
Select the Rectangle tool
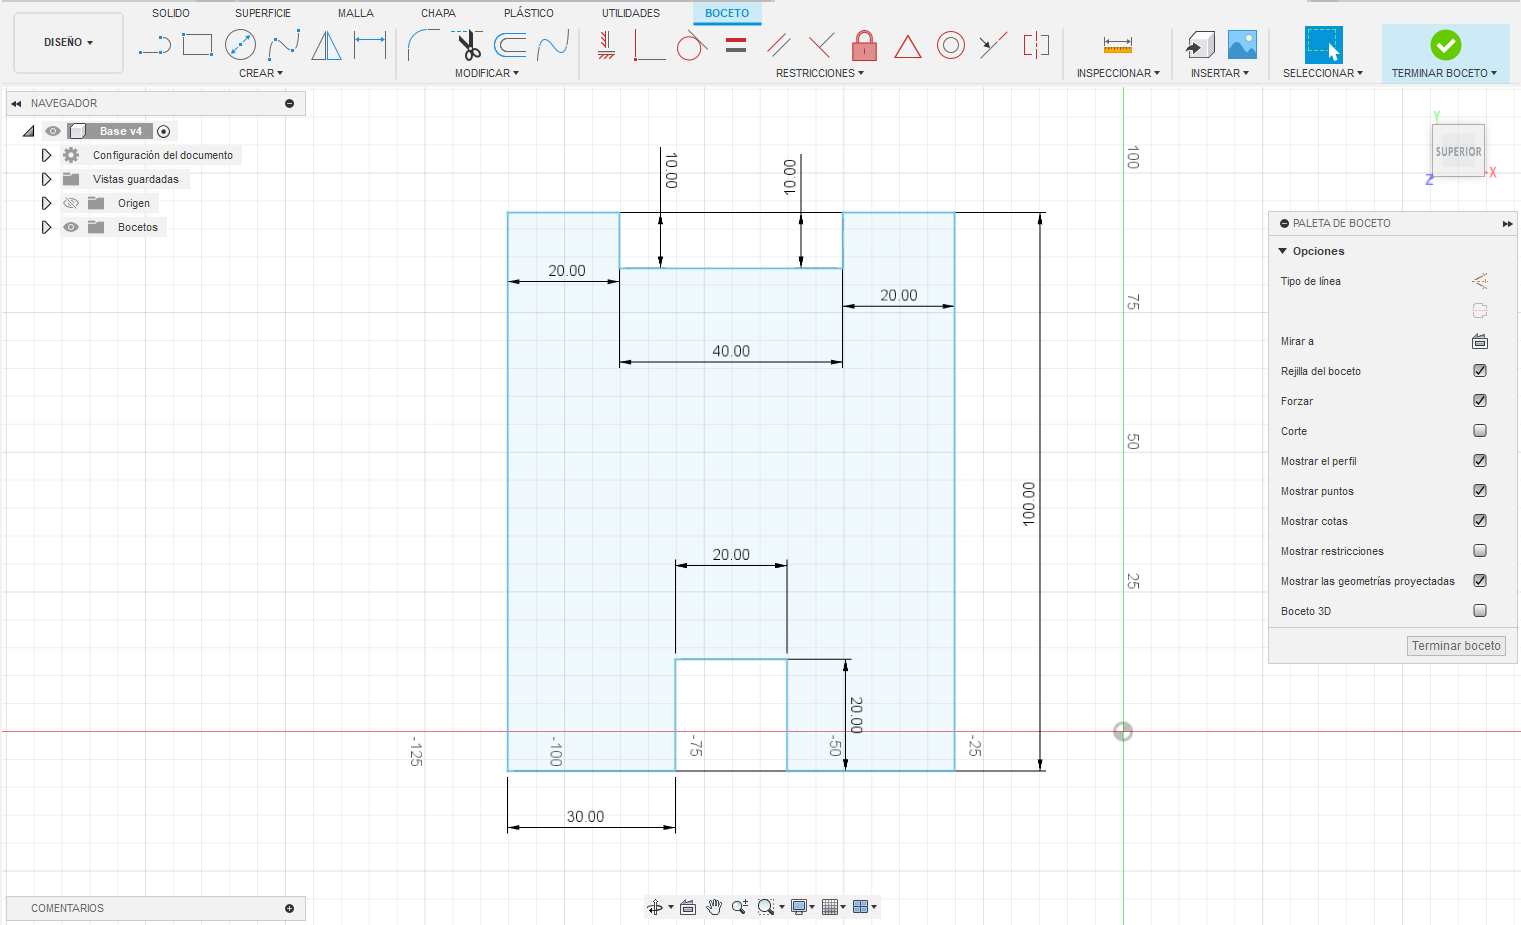(198, 45)
